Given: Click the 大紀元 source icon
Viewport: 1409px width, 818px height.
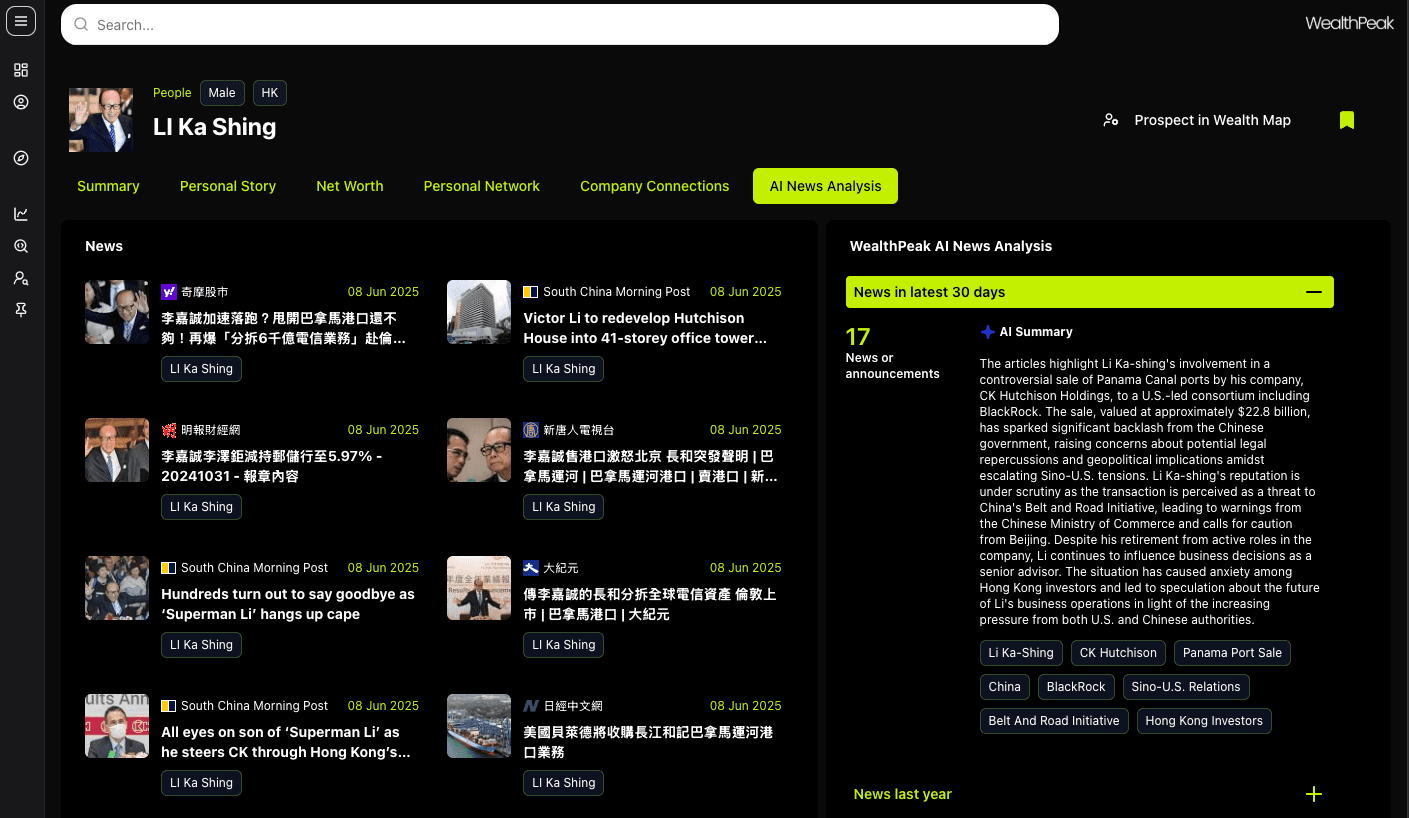Looking at the screenshot, I should point(531,568).
